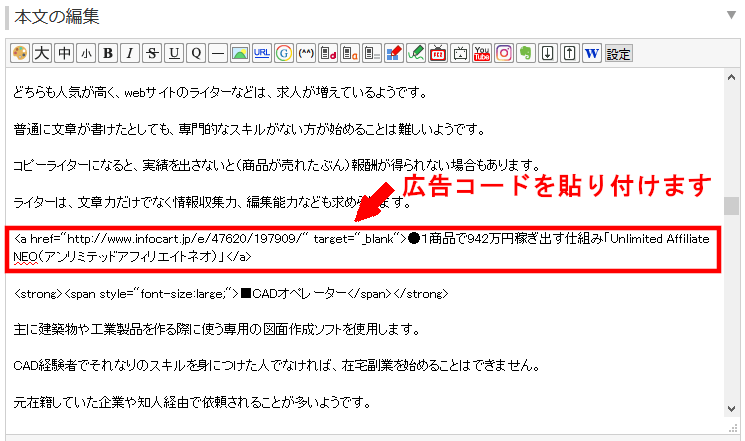
Task: Click the line starting 主に建築物や工業製品
Action: click(x=217, y=329)
